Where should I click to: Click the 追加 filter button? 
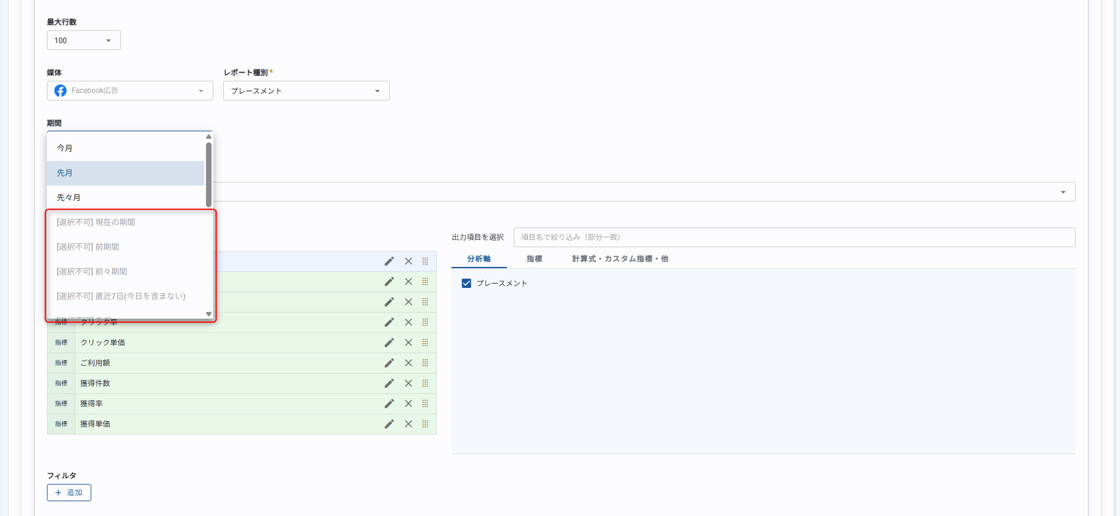pos(69,493)
